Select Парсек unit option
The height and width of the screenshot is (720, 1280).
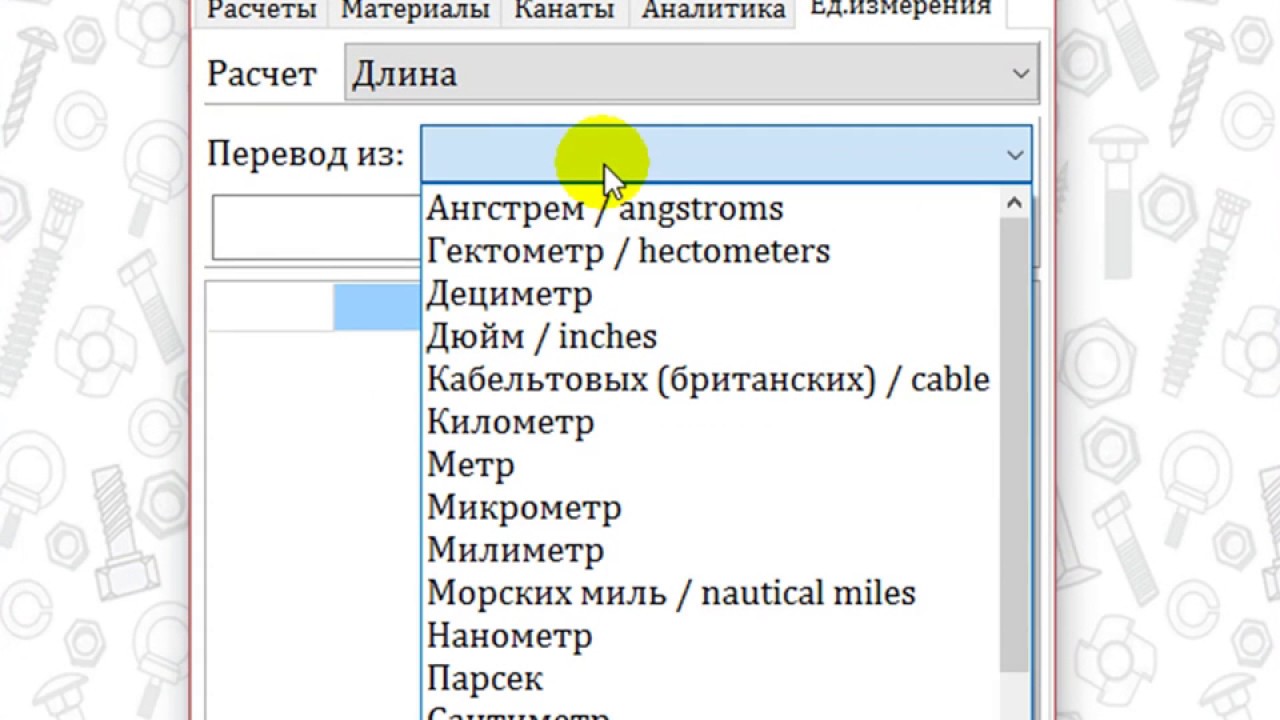point(485,680)
